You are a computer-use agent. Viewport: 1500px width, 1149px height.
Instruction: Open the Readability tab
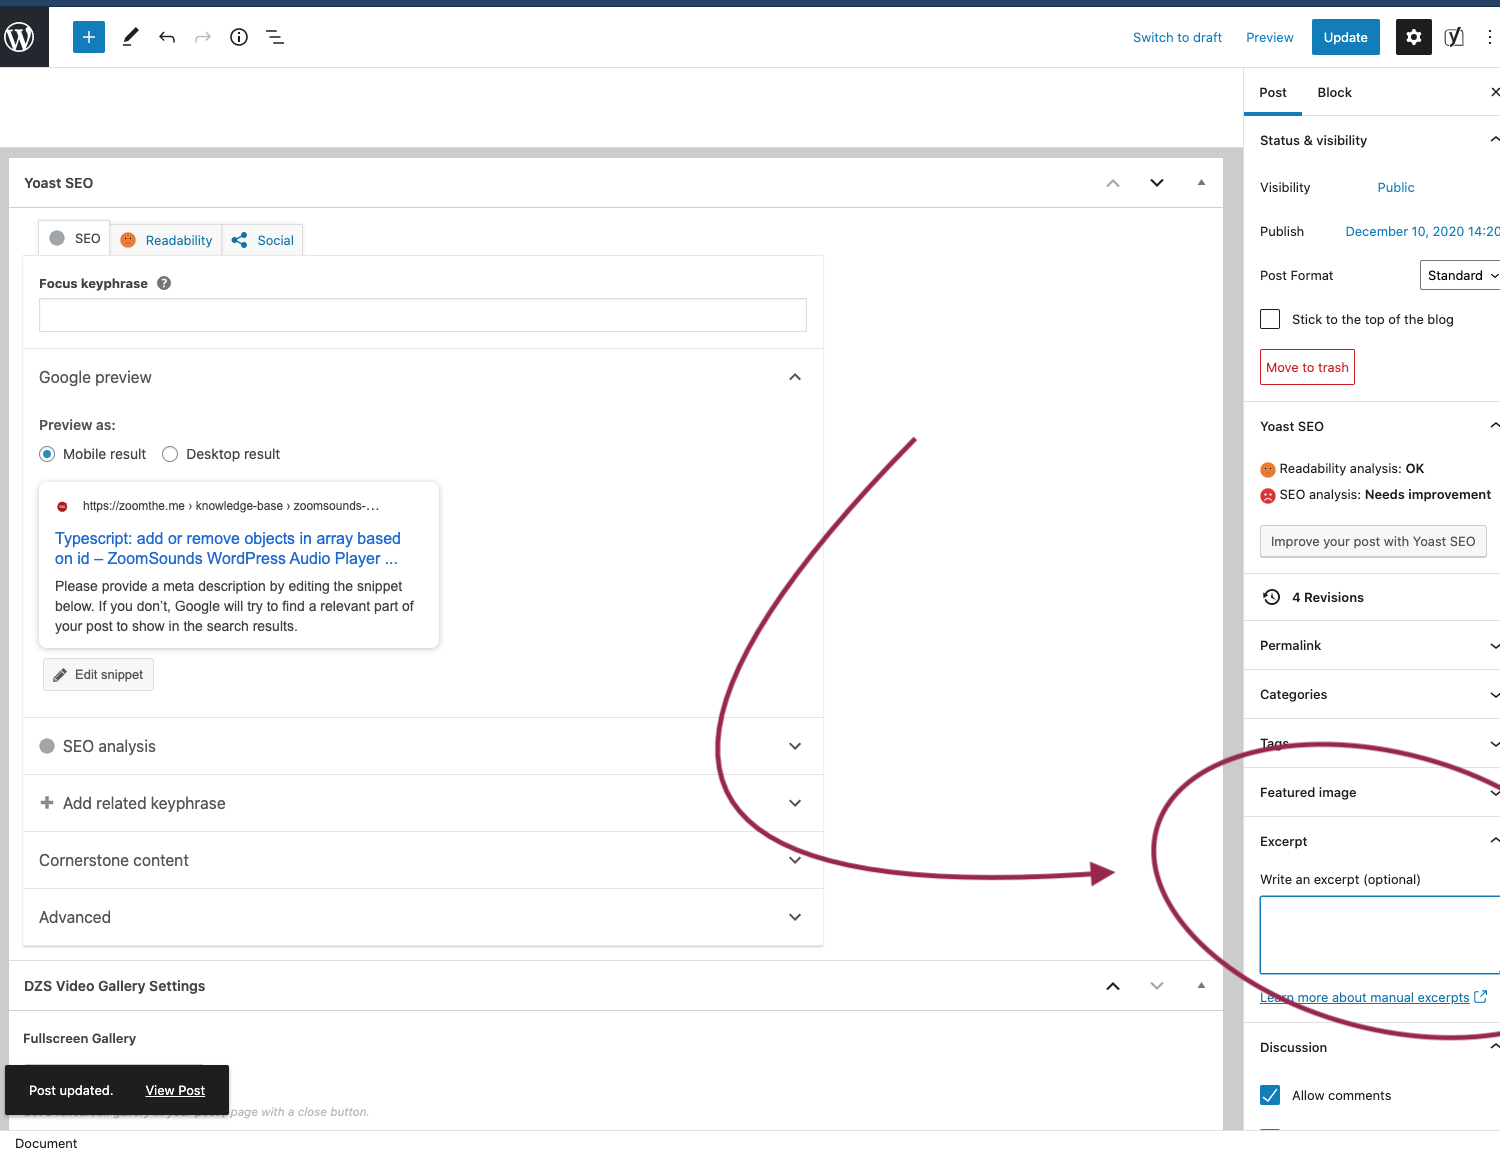(x=166, y=240)
